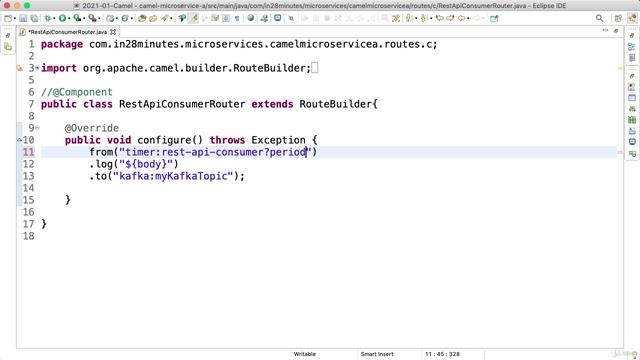Click the Next Annotation icon

[x=409, y=18]
